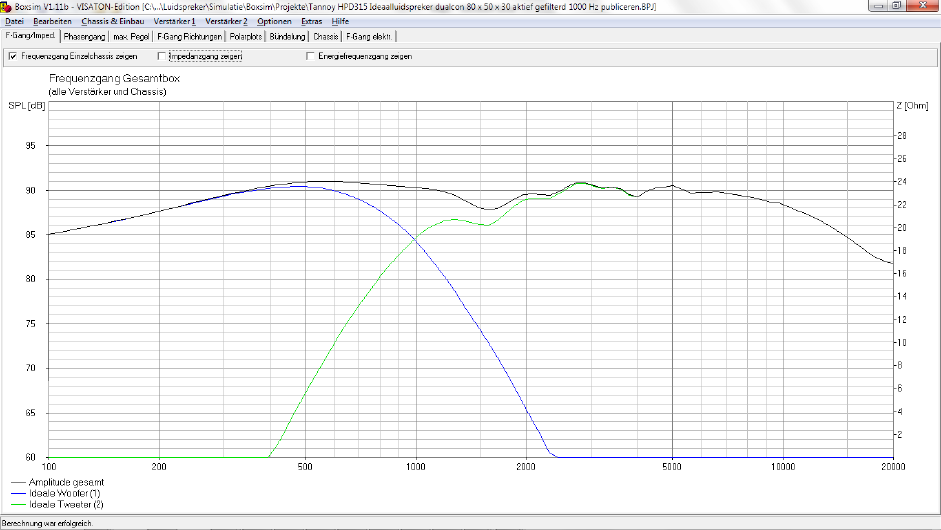The height and width of the screenshot is (530, 941).
Task: Click the Z [Ohm] axis label
Action: 912,106
